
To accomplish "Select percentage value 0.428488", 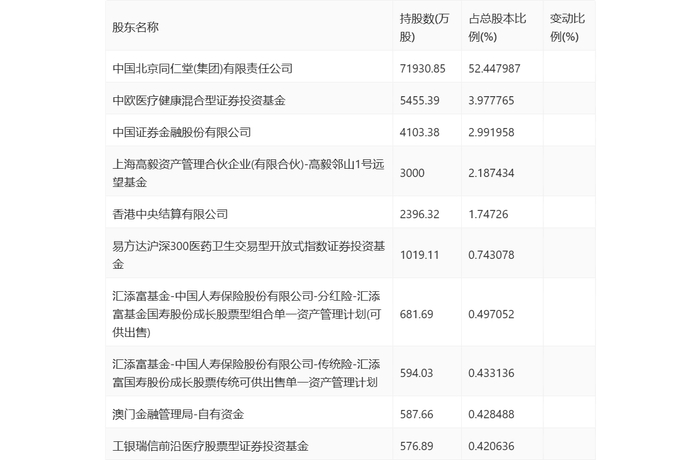I will click(x=491, y=414).
